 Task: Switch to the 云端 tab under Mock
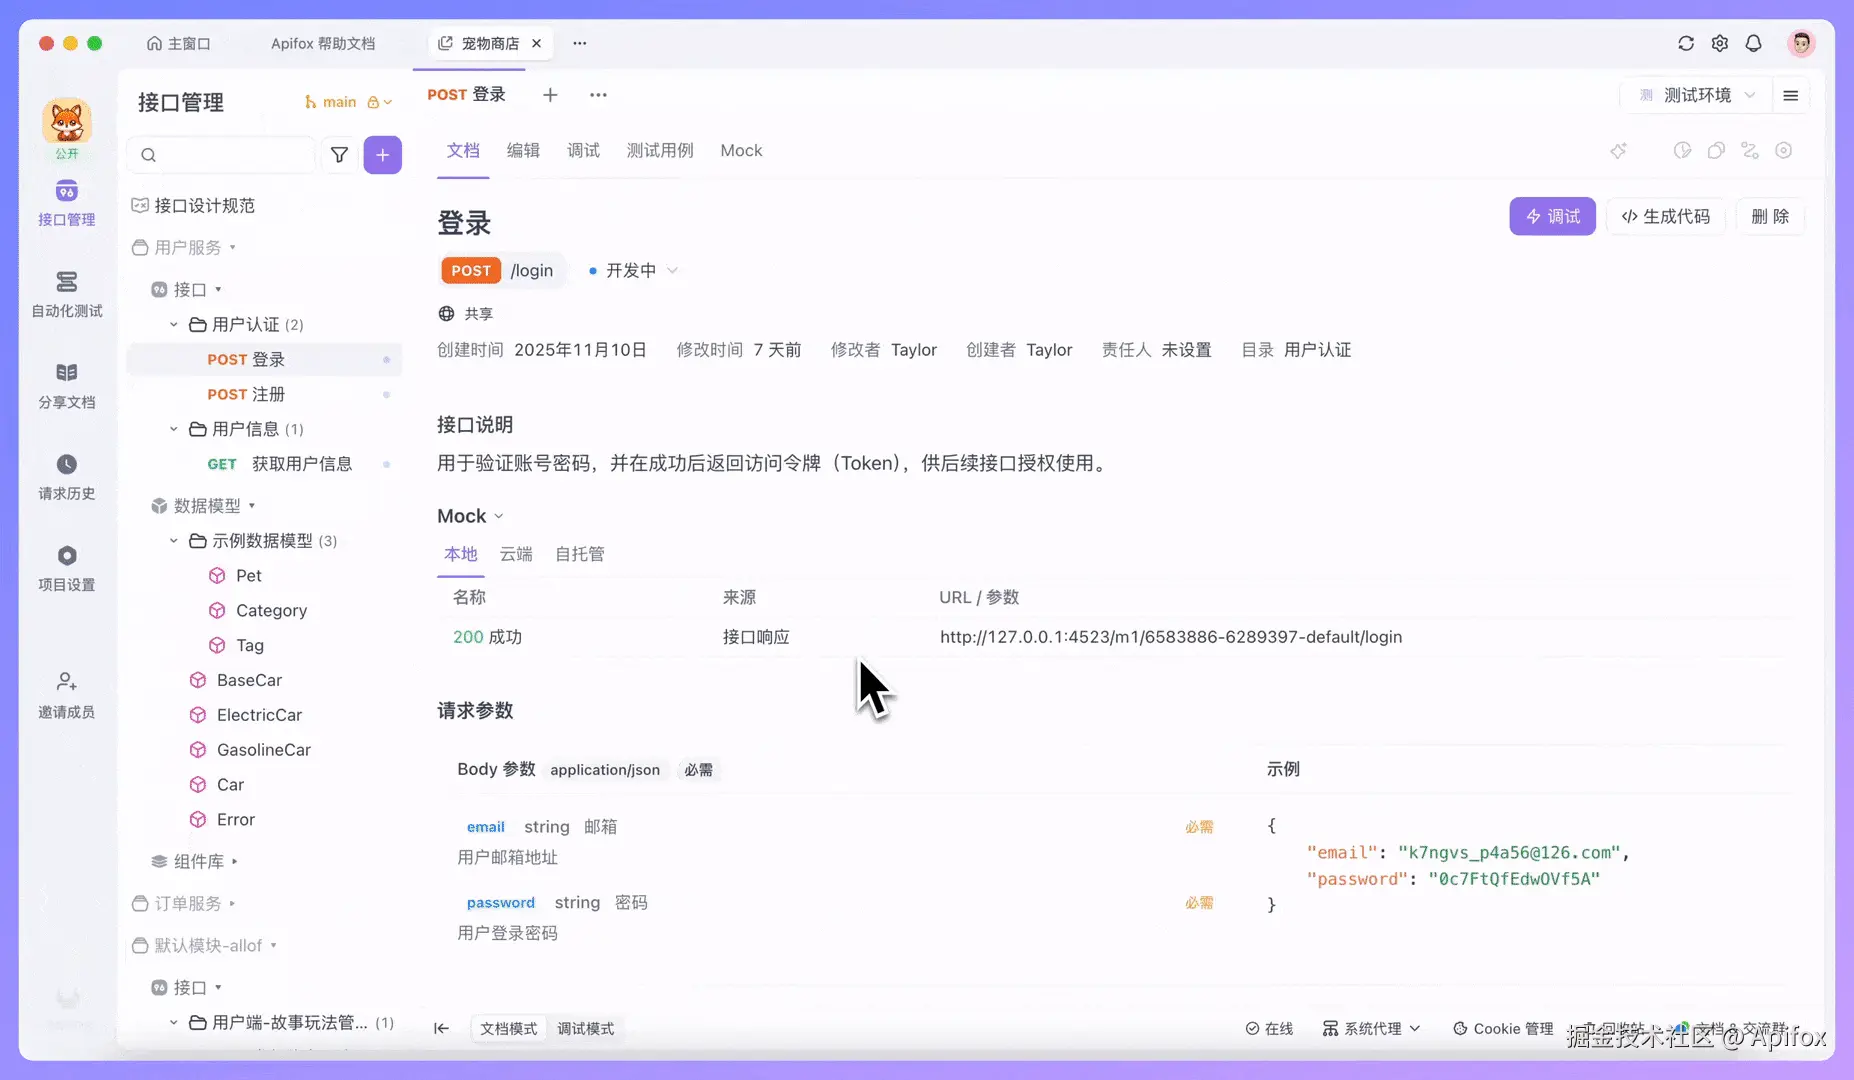516,554
